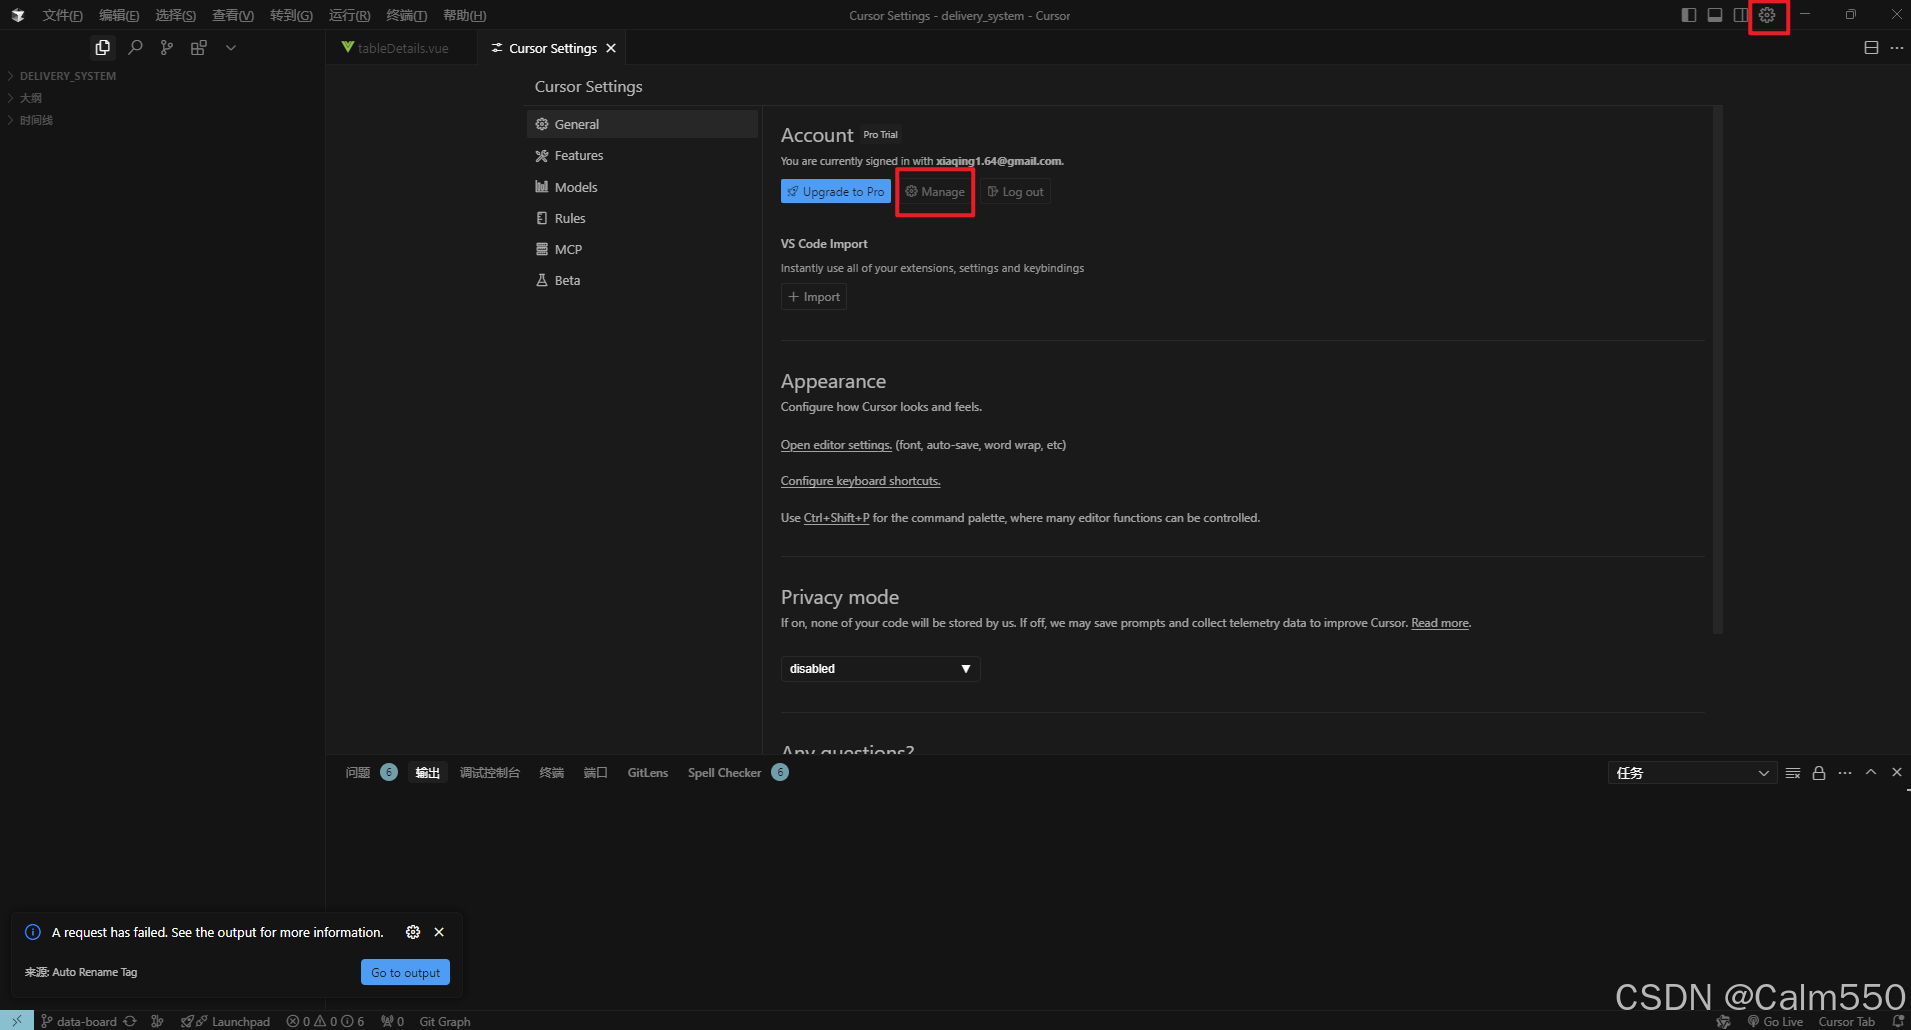1911x1030 pixels.
Task: Open editor settings link
Action: coord(836,445)
